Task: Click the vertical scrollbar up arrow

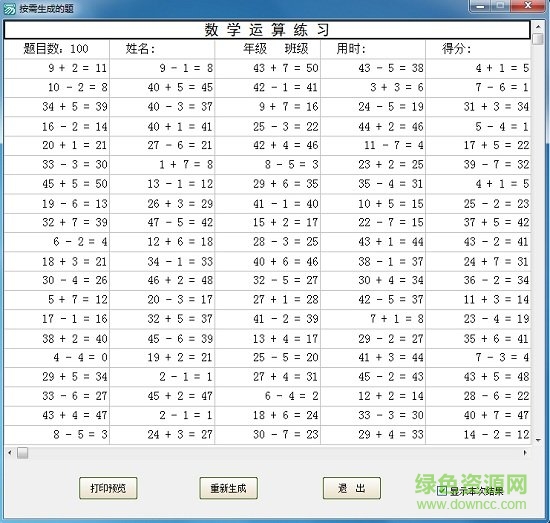Action: (537, 27)
